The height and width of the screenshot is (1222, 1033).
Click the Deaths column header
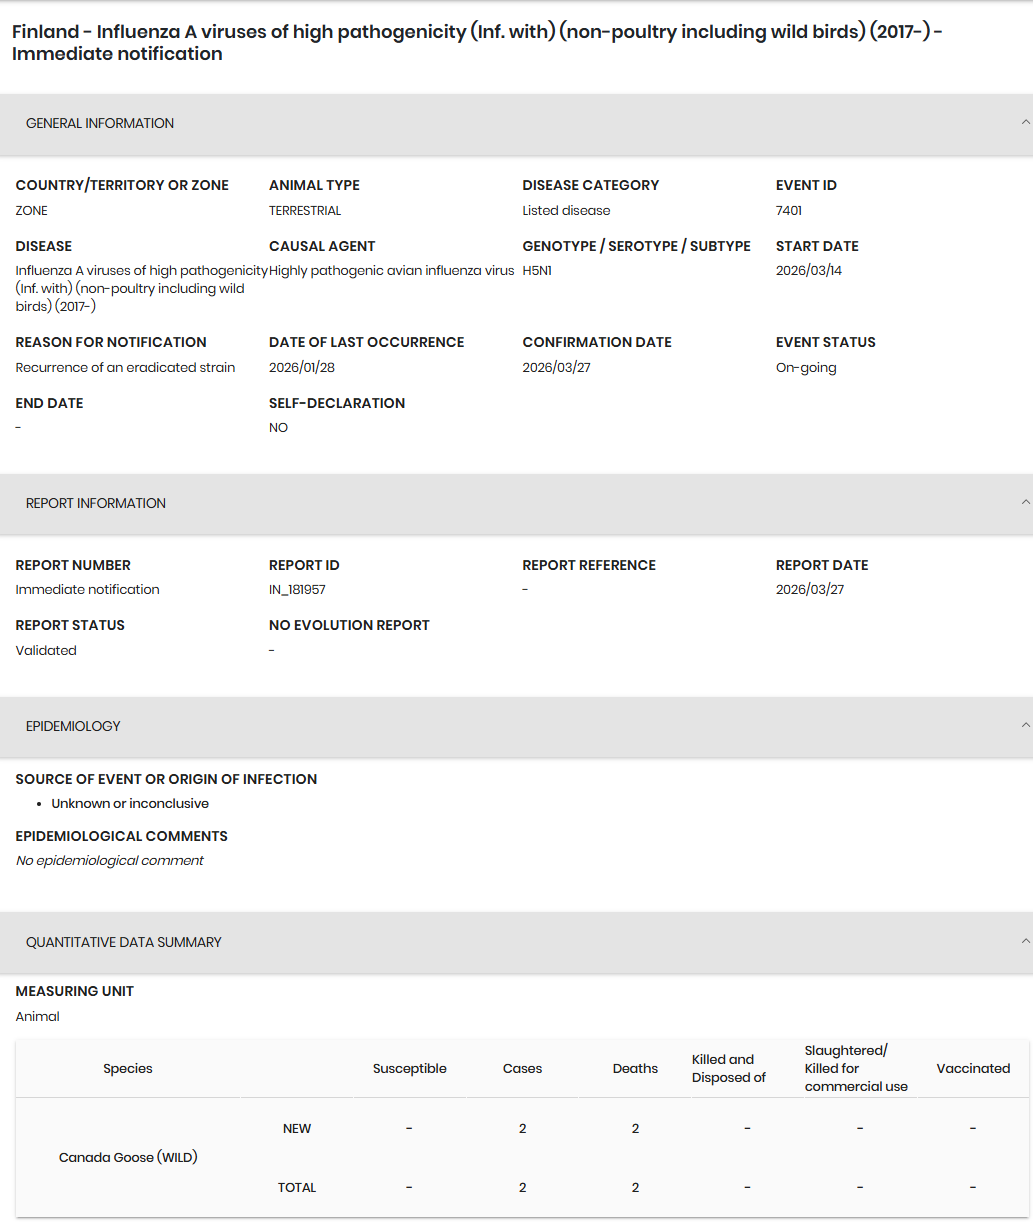pos(635,1069)
